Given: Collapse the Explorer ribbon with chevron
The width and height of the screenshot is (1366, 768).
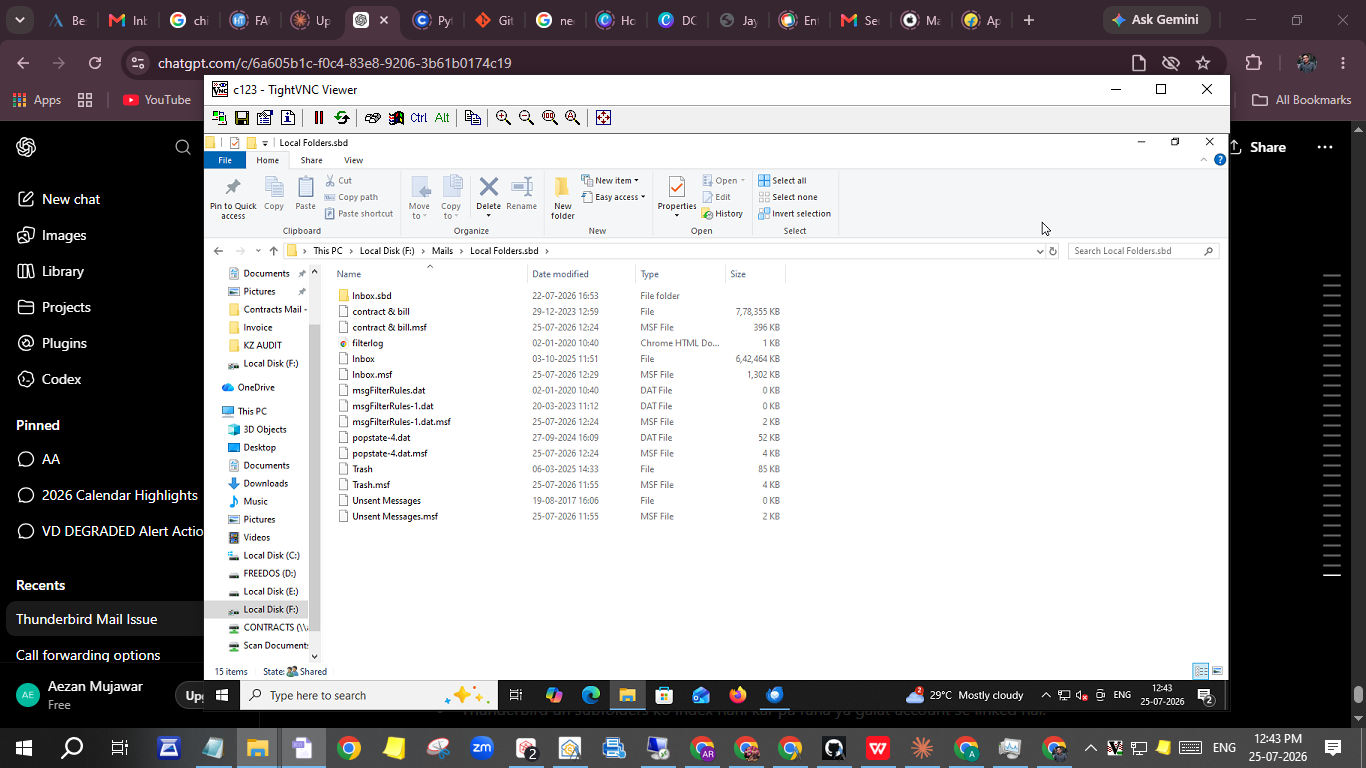Looking at the screenshot, I should click(x=1204, y=160).
